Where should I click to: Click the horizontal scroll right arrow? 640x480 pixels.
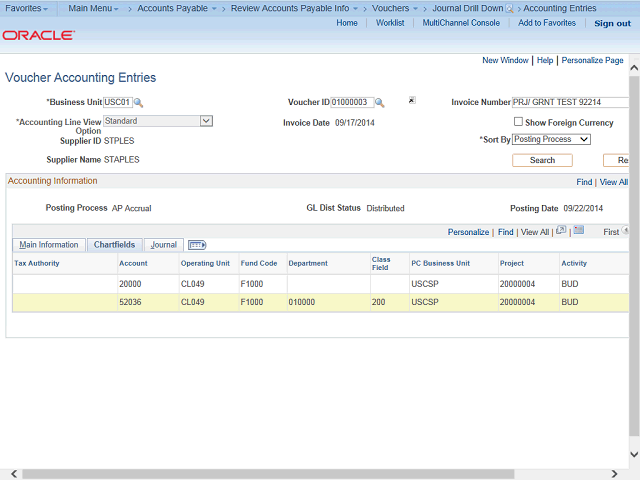point(614,474)
